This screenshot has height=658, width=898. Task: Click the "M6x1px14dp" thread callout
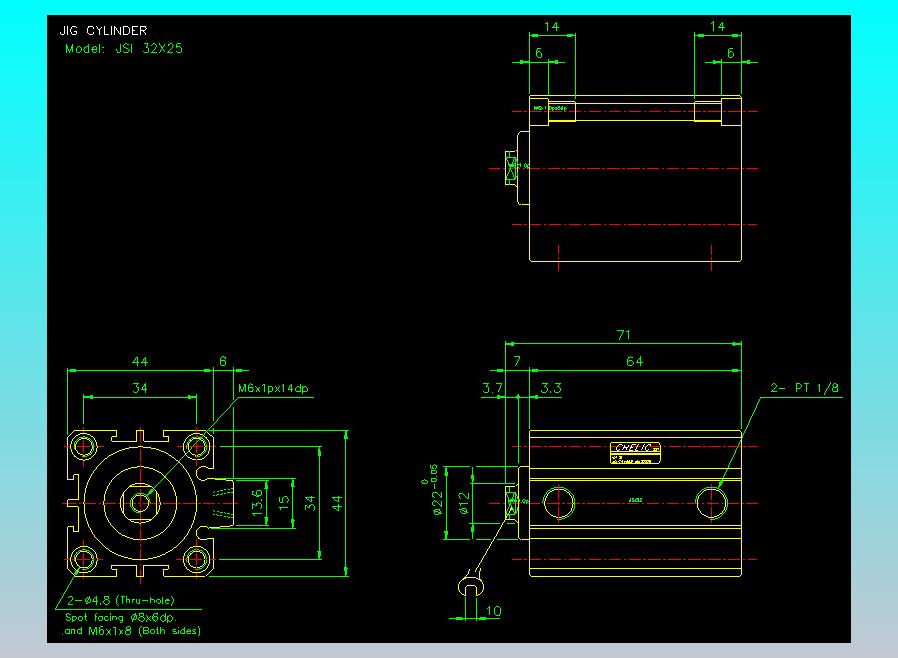(x=273, y=388)
